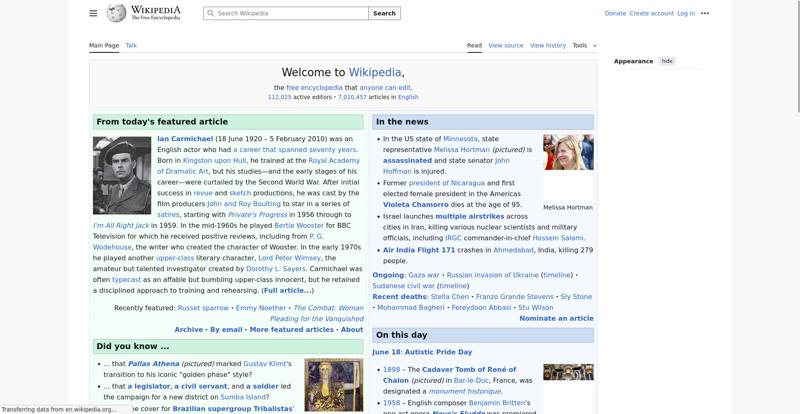Expand the Tools dropdown
The image size is (800, 414).
click(x=585, y=45)
